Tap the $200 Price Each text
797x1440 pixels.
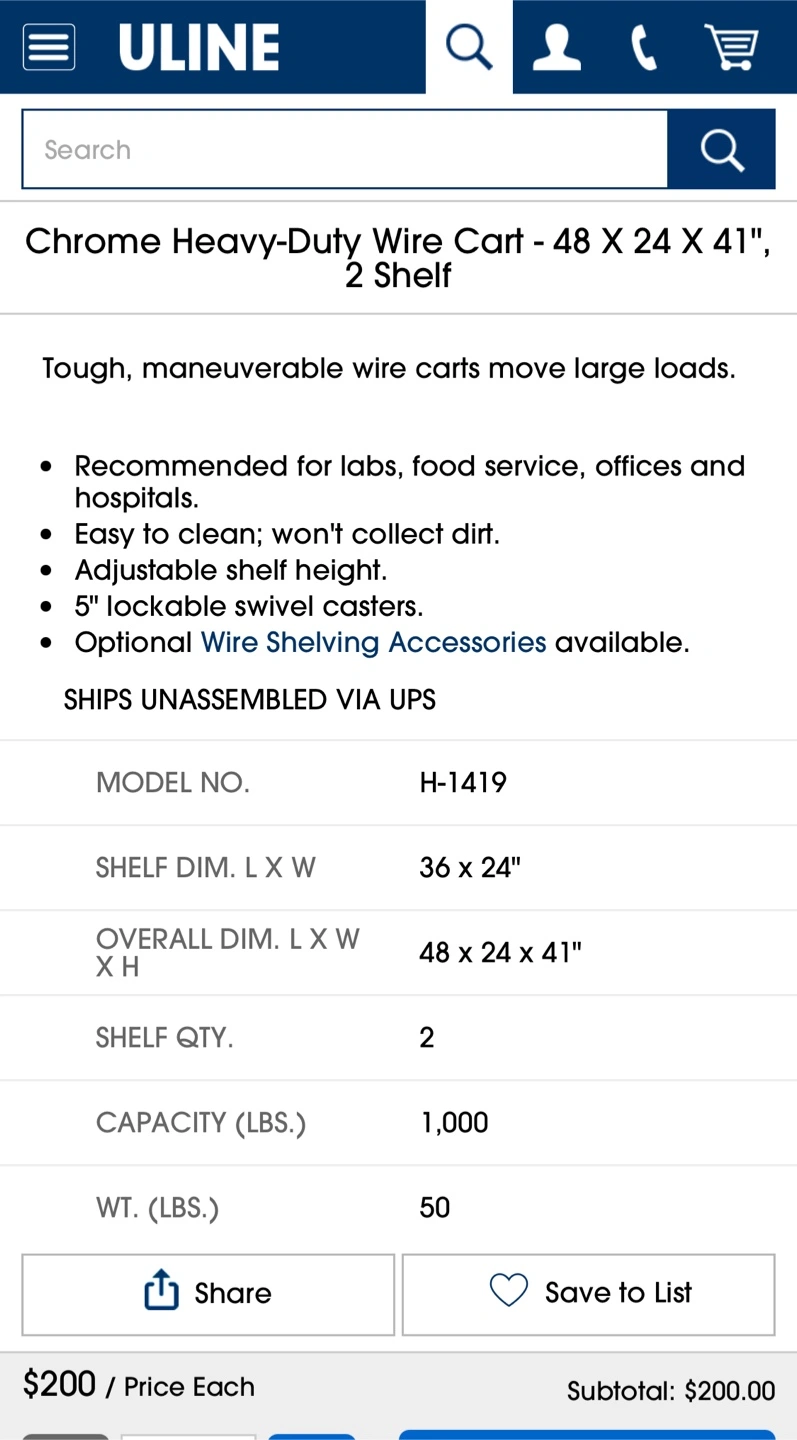click(x=139, y=1385)
